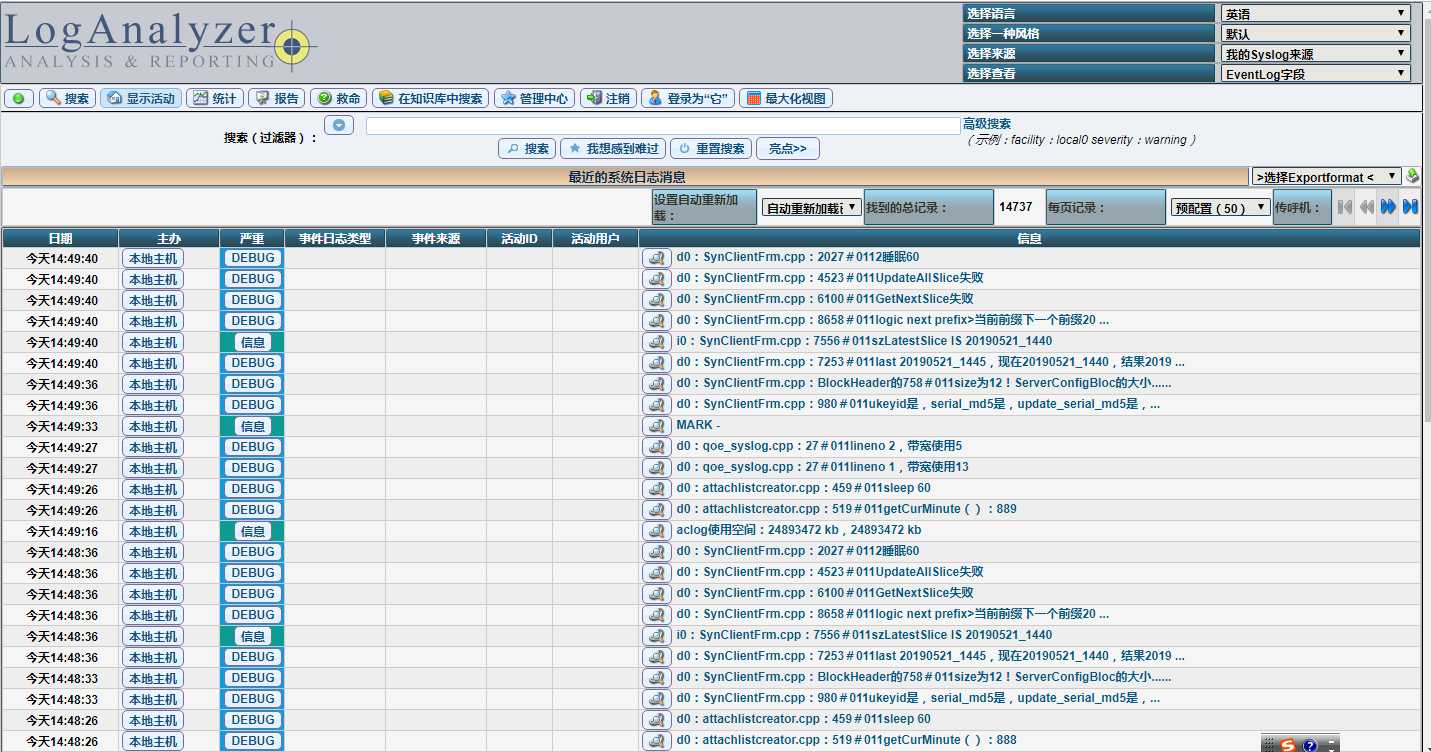Click the 信息 column header

1029,238
